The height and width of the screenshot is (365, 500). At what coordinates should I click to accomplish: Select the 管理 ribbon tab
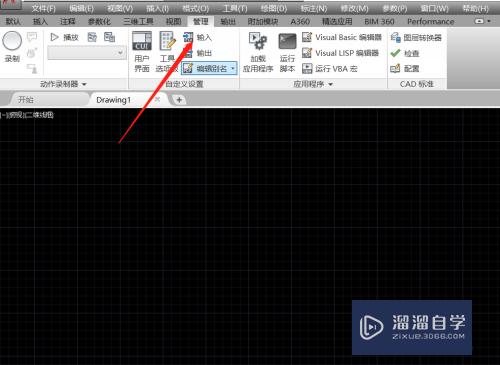[201, 22]
